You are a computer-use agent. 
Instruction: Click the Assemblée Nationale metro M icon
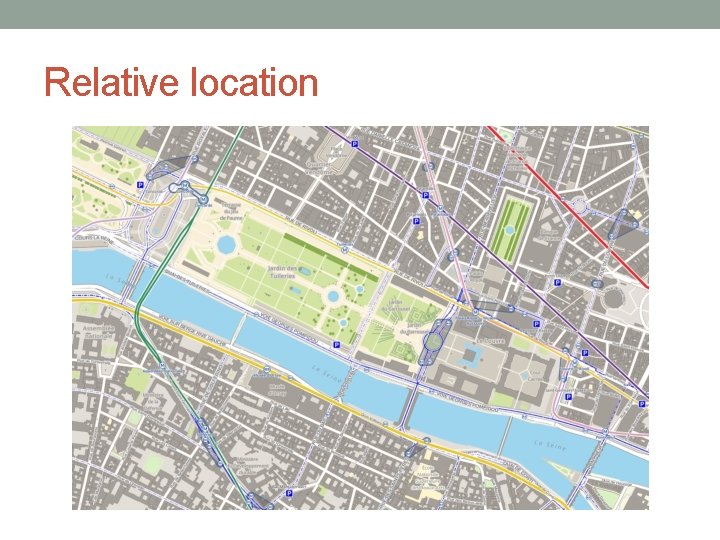pyautogui.click(x=163, y=366)
